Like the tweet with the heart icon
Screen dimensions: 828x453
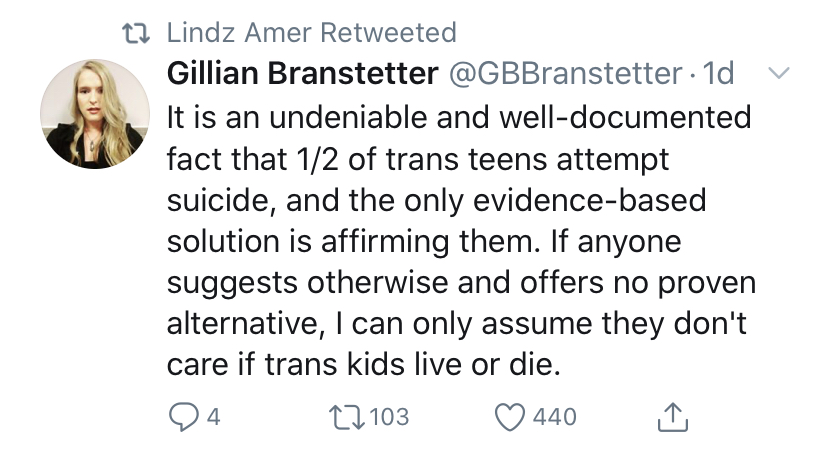coord(510,417)
